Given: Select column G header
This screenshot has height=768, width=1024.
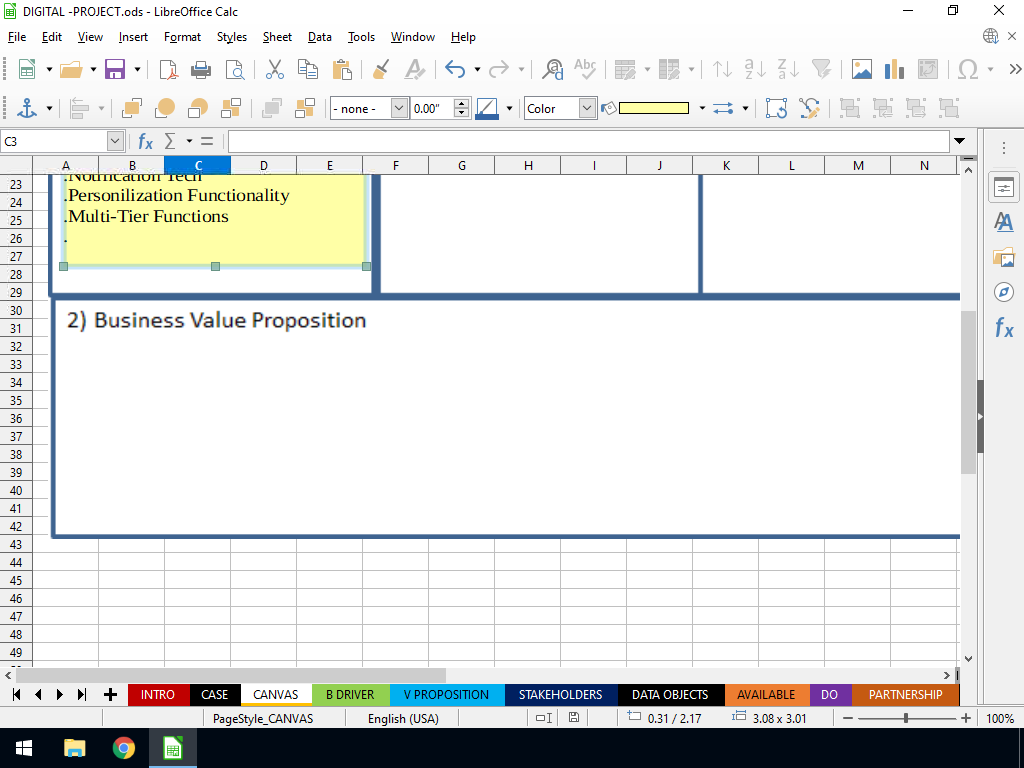Looking at the screenshot, I should [x=462, y=166].
